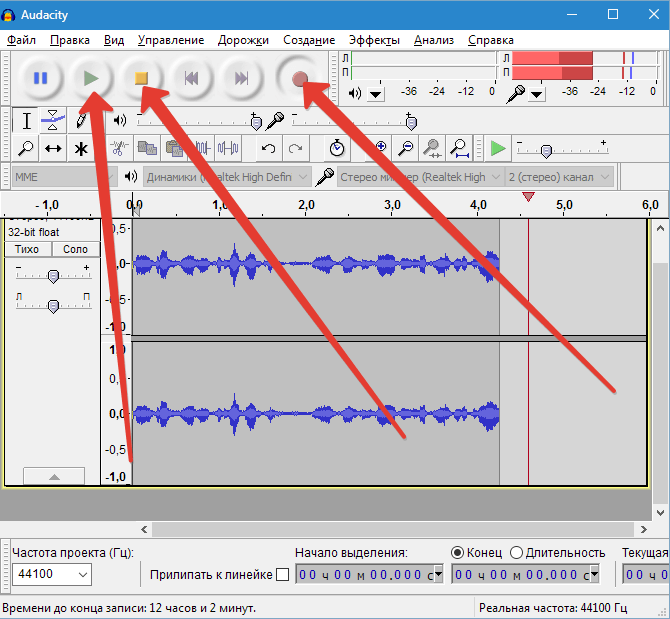Click the Cut scissors icon
The width and height of the screenshot is (670, 619).
click(x=119, y=149)
